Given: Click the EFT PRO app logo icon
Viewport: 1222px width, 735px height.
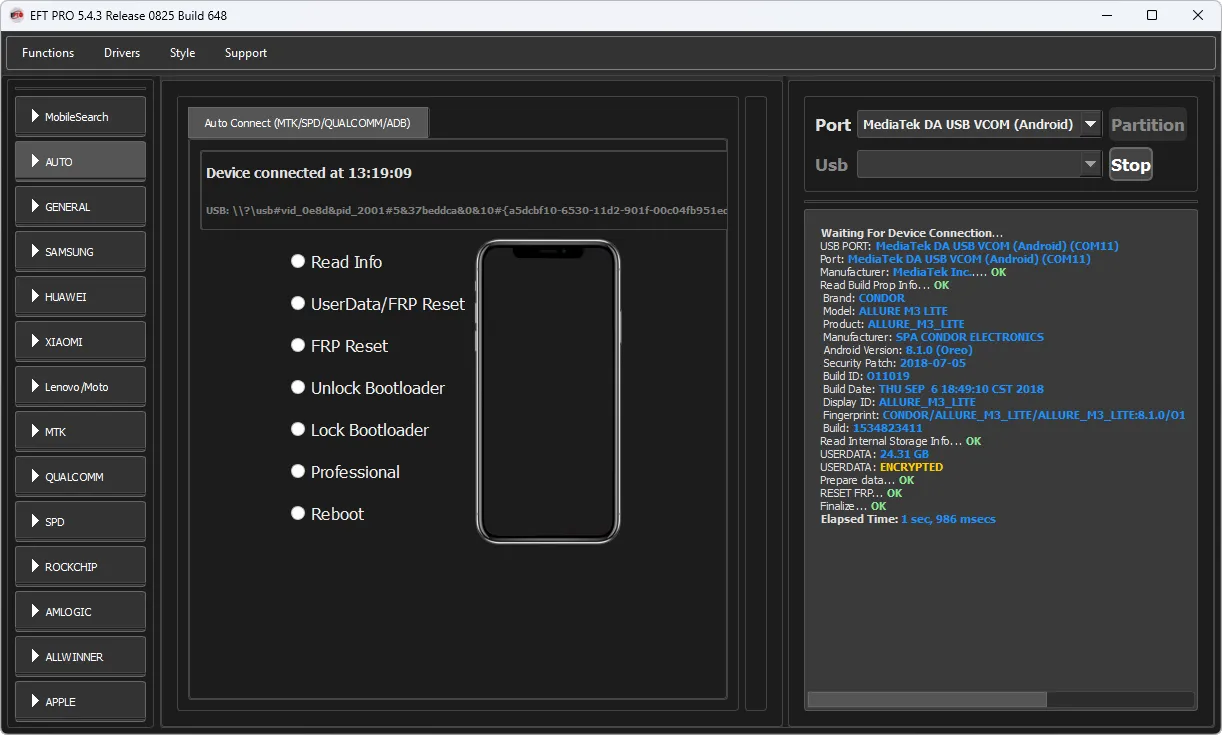Looking at the screenshot, I should [x=16, y=15].
